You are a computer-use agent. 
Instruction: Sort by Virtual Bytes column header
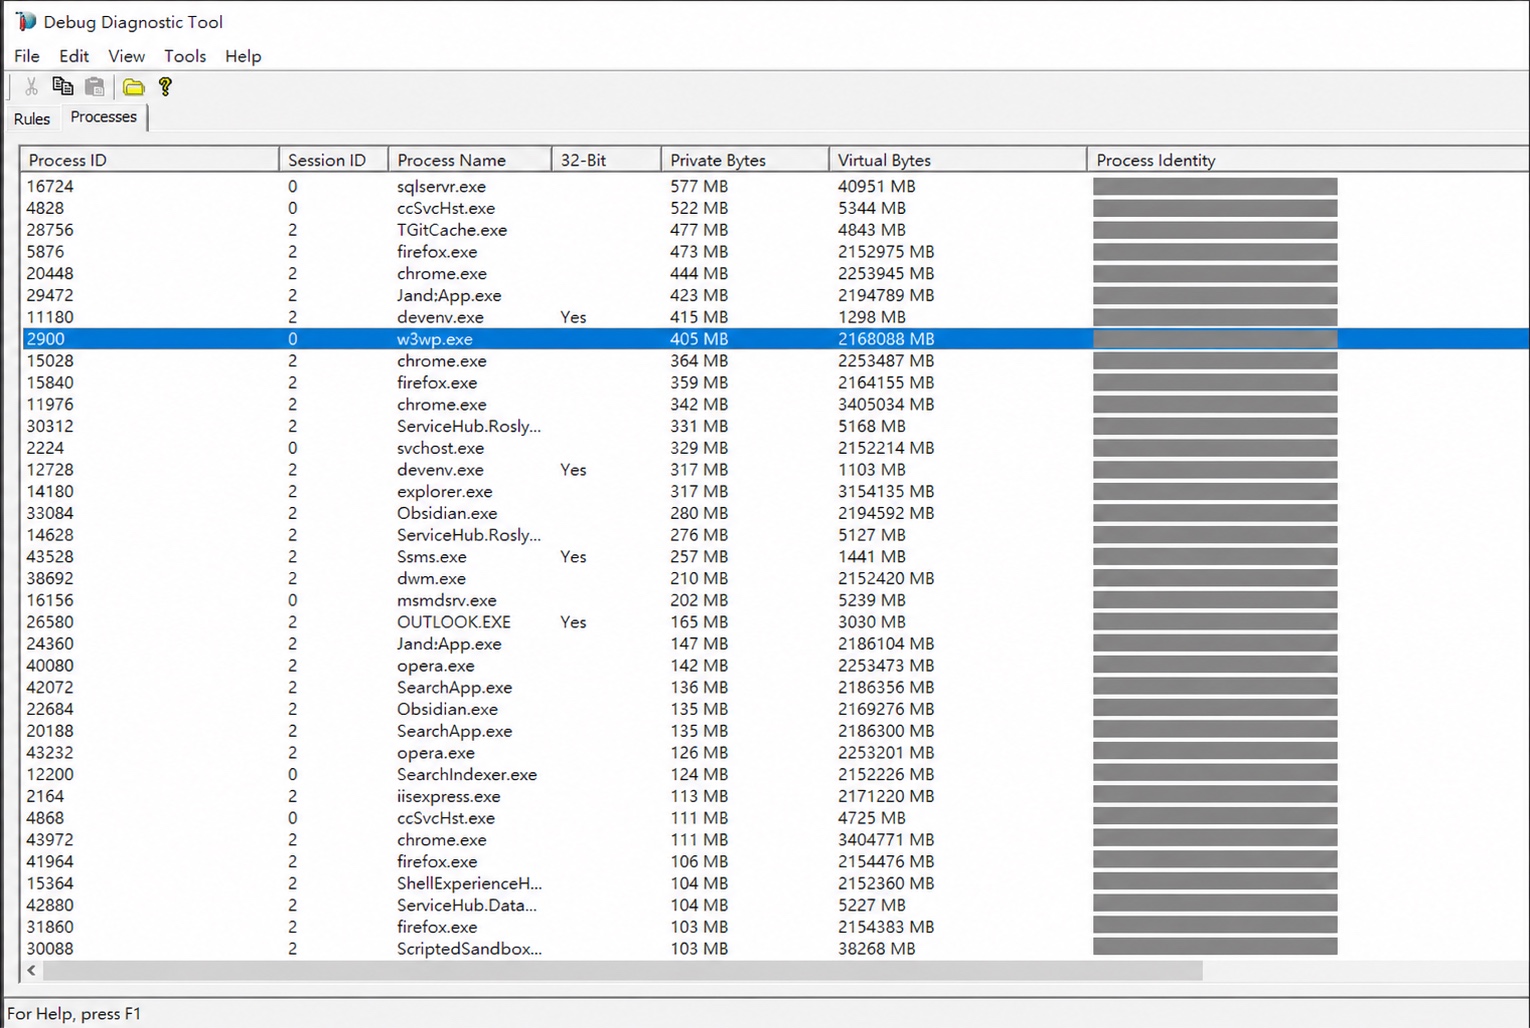pyautogui.click(x=958, y=160)
